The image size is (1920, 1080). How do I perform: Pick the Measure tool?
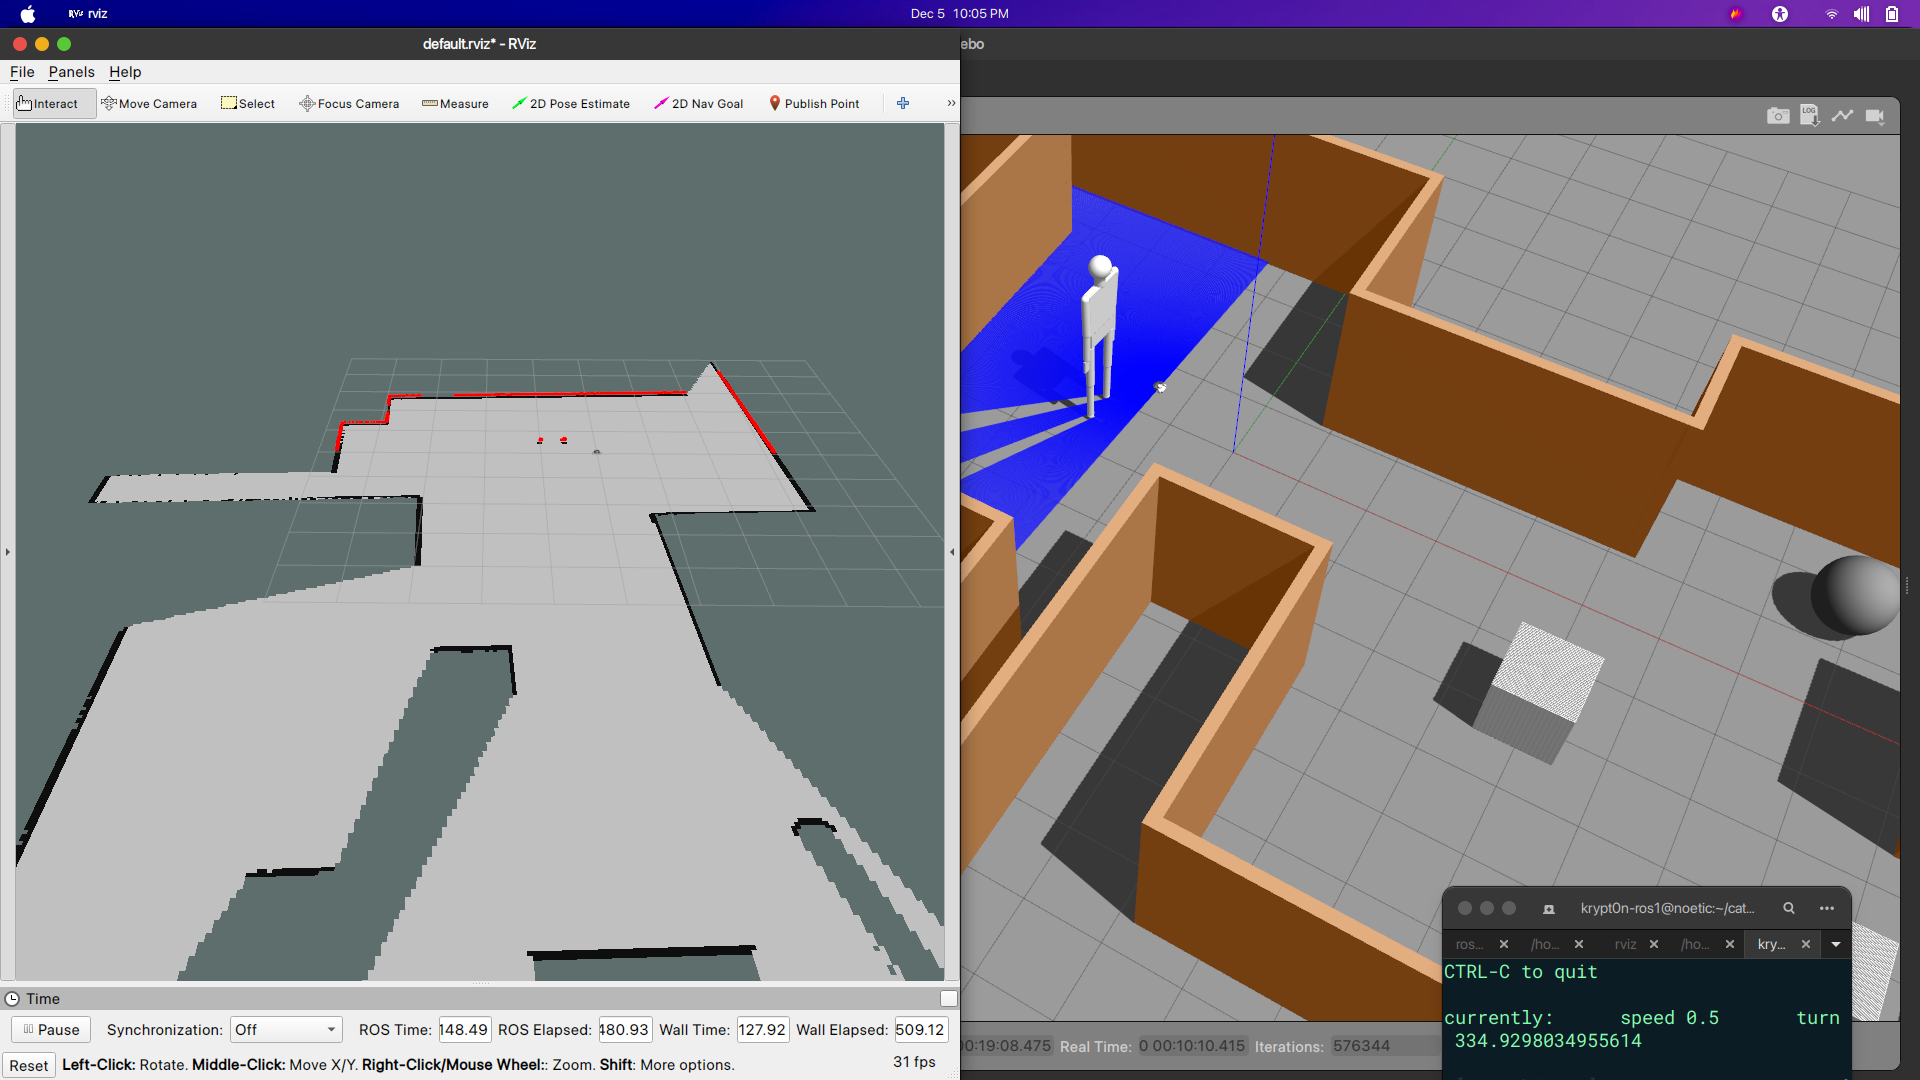pyautogui.click(x=455, y=104)
